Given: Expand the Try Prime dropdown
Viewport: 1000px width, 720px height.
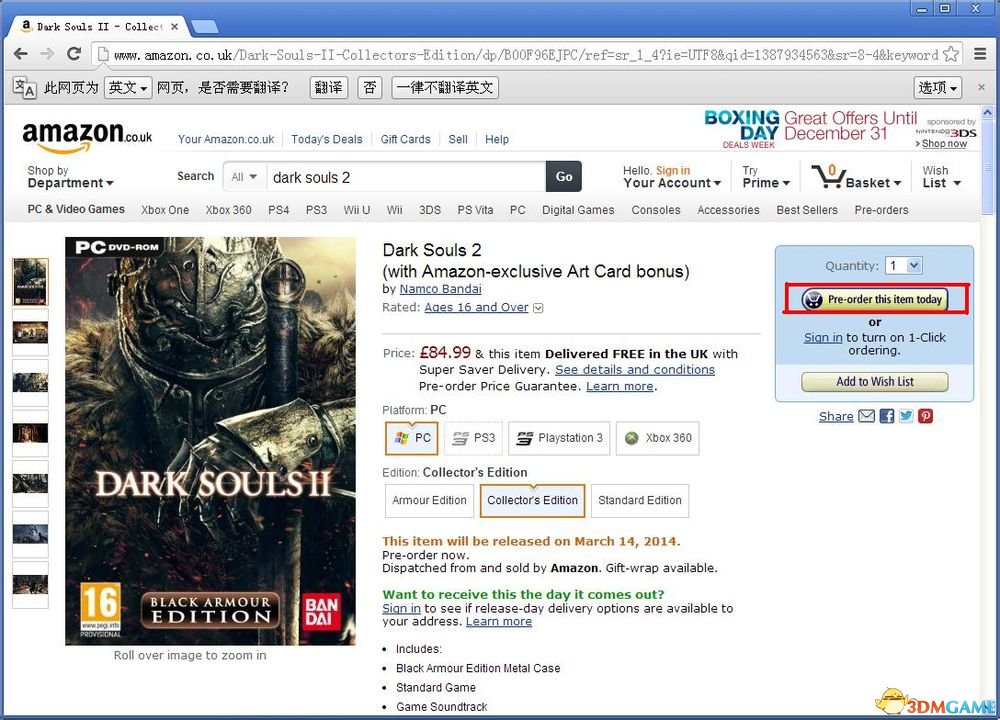Looking at the screenshot, I should pyautogui.click(x=766, y=177).
